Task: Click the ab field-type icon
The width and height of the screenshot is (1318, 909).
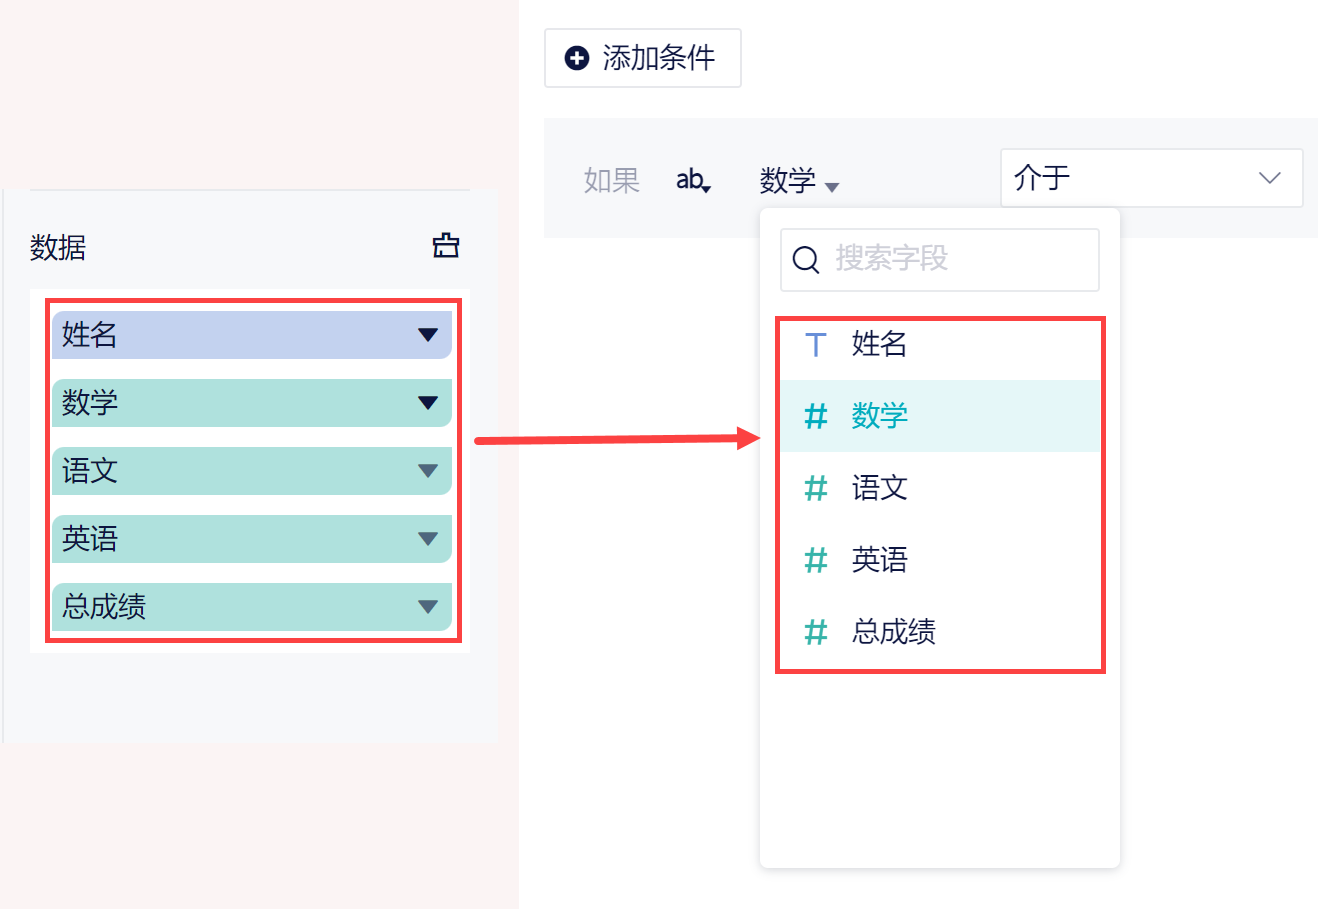Action: click(692, 180)
